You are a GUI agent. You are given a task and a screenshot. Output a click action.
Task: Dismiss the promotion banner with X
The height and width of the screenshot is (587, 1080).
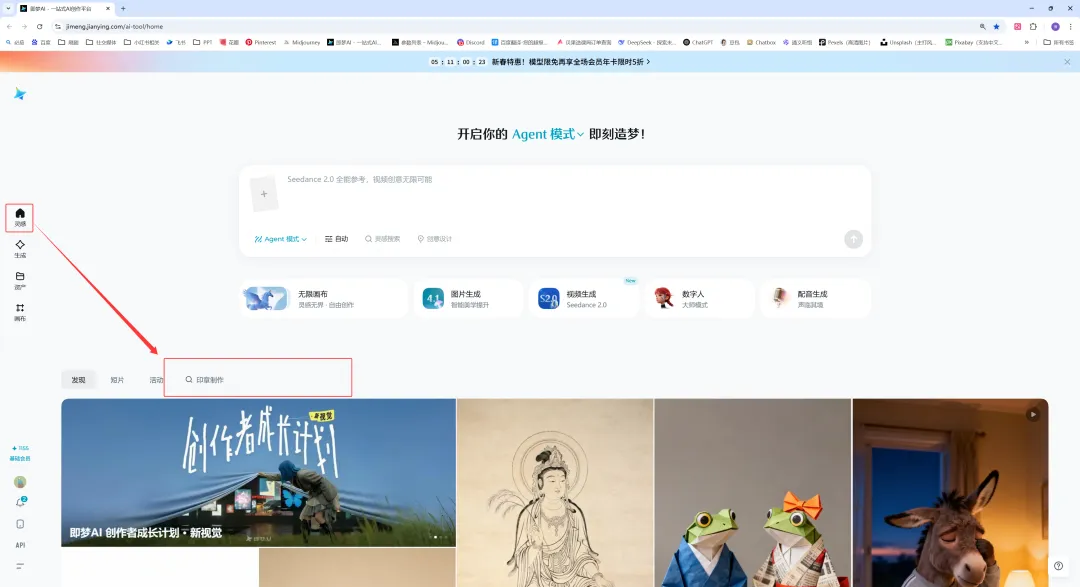click(1067, 62)
